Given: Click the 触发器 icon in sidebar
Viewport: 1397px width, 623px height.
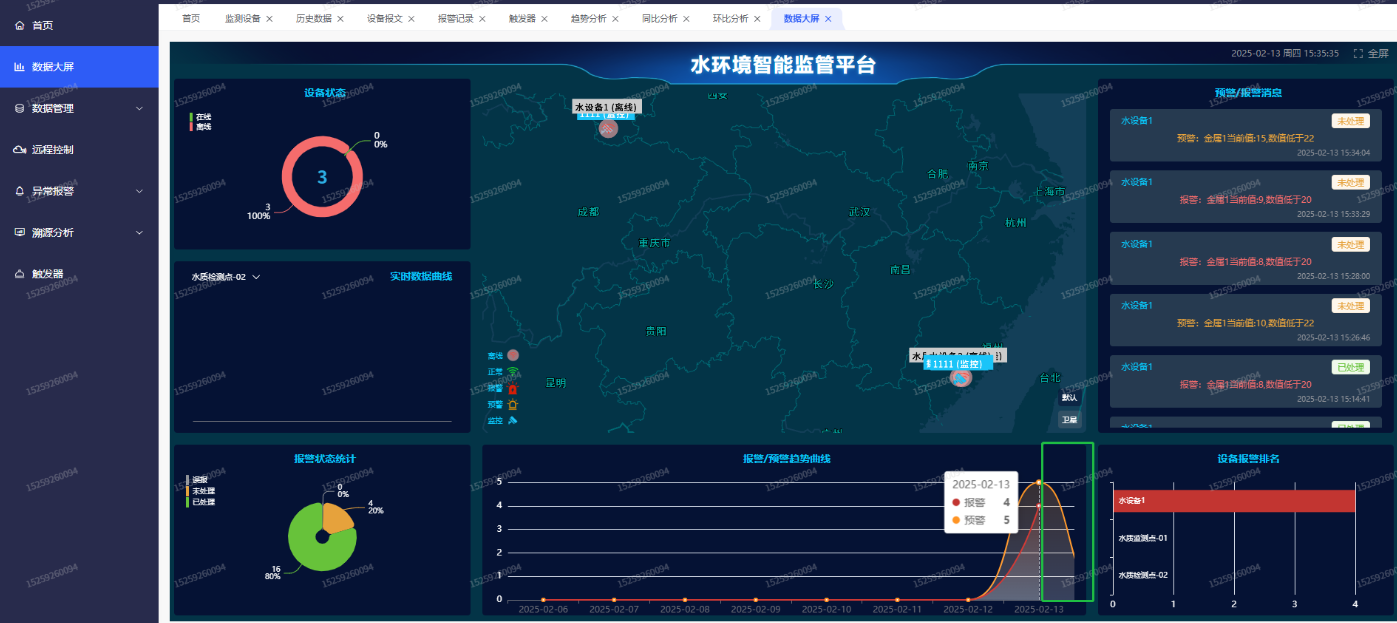Looking at the screenshot, I should [x=19, y=274].
